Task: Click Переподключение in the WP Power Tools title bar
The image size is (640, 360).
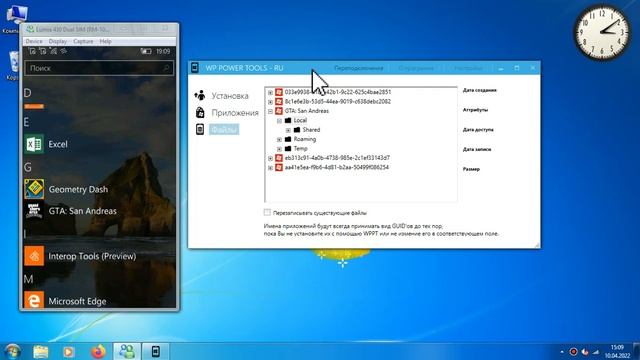Action: (358, 68)
